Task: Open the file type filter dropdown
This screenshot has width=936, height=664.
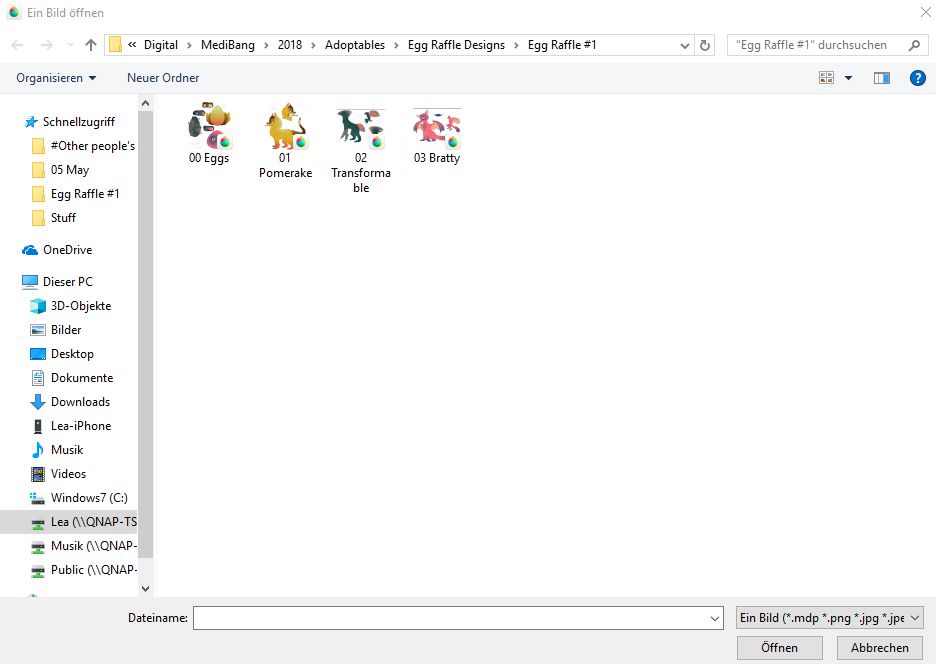Action: [x=828, y=619]
